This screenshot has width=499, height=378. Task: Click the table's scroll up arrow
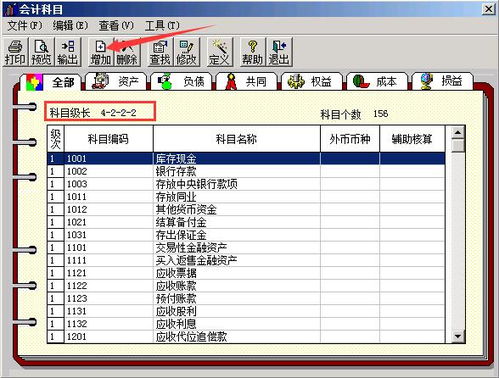pos(458,133)
